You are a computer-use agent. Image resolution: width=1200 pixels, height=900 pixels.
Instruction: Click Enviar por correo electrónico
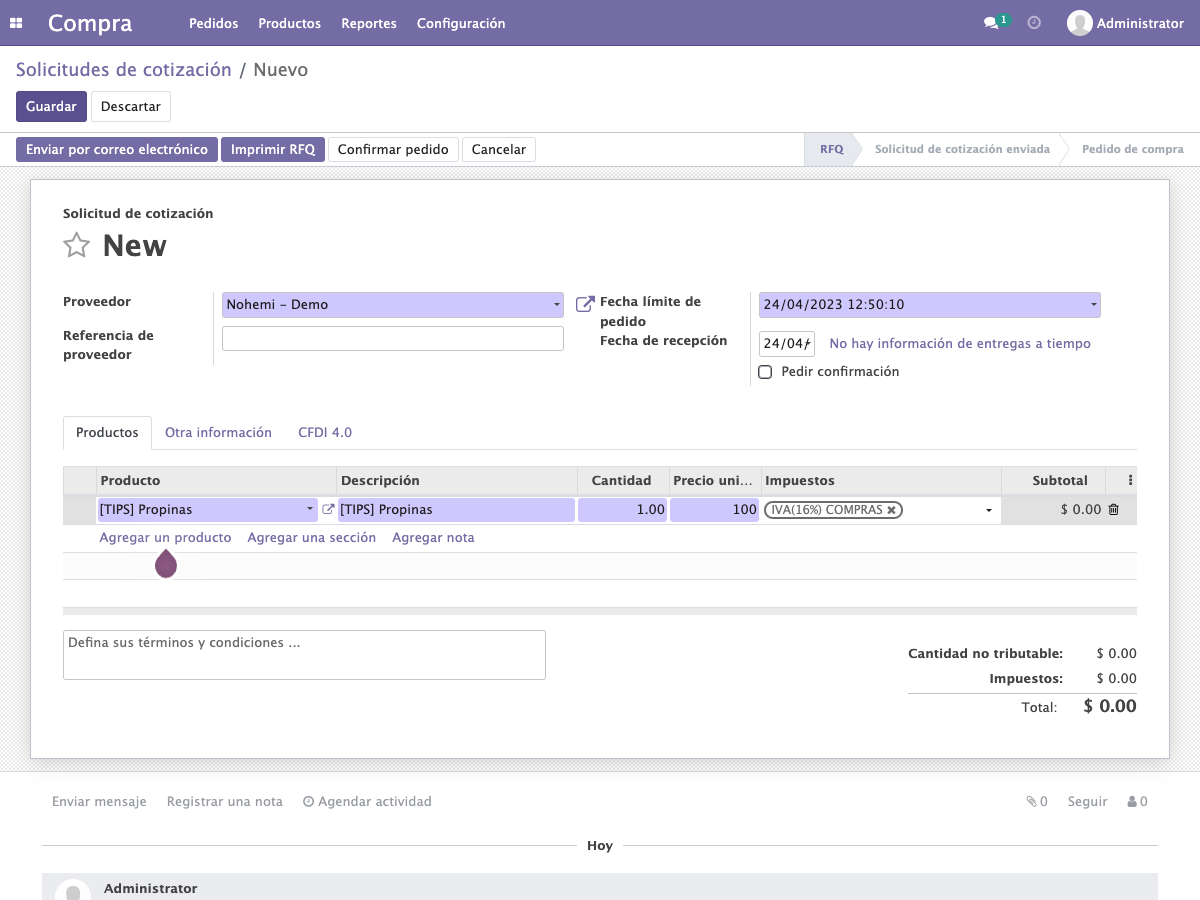coord(117,150)
